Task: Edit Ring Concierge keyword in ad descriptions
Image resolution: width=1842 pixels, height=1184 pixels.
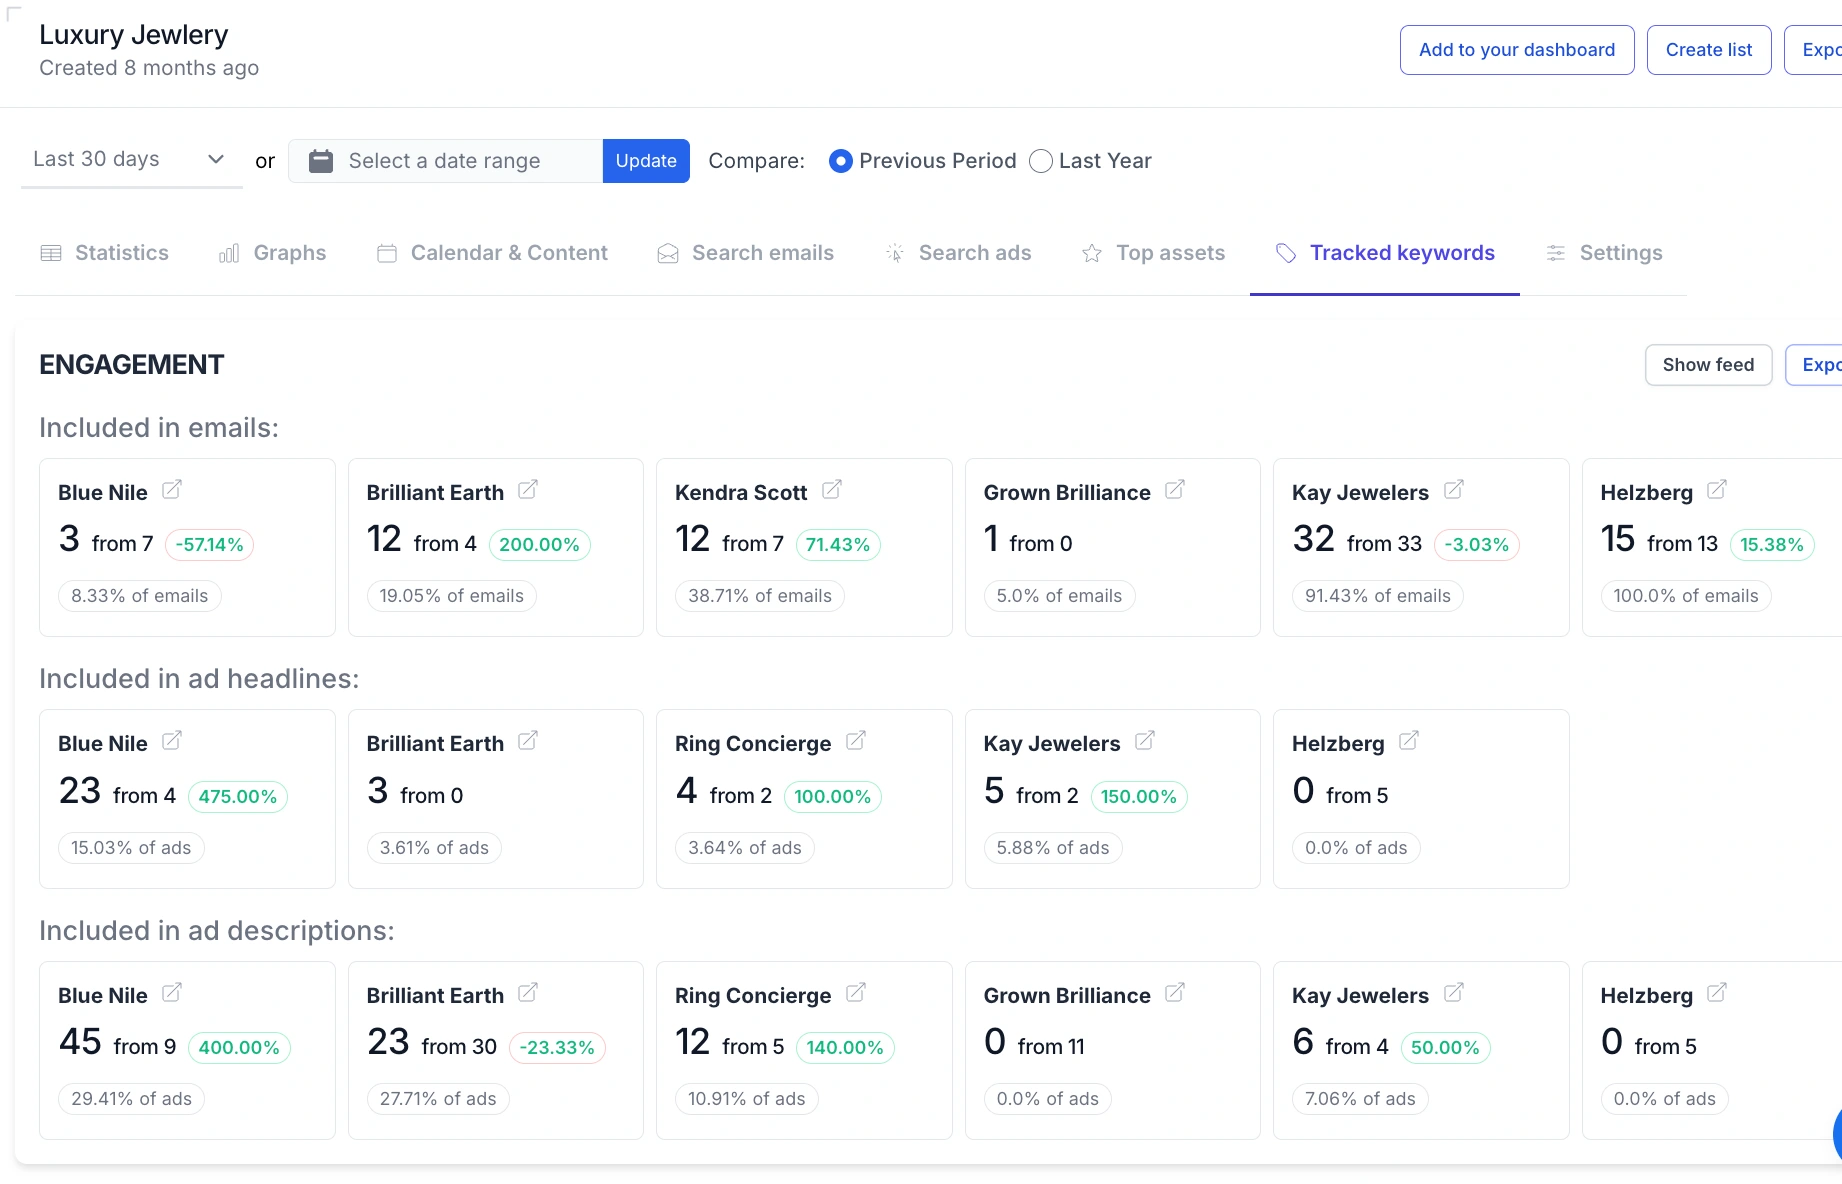Action: 856,993
